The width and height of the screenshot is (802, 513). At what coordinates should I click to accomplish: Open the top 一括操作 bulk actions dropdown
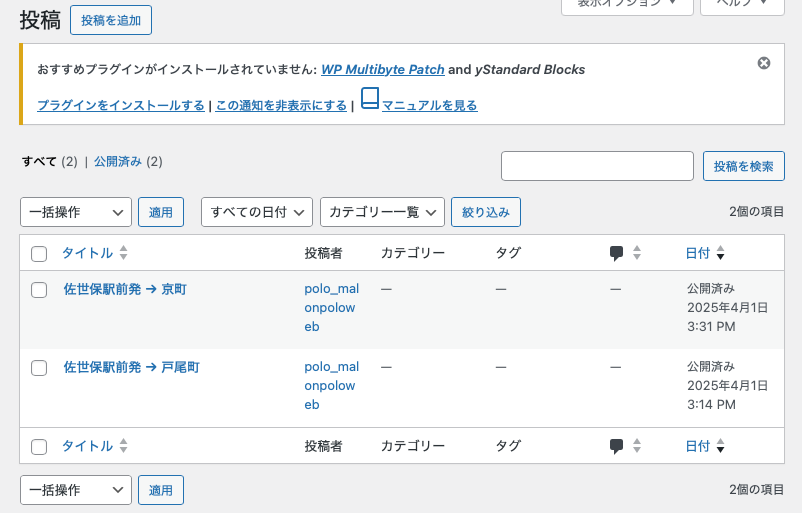76,212
